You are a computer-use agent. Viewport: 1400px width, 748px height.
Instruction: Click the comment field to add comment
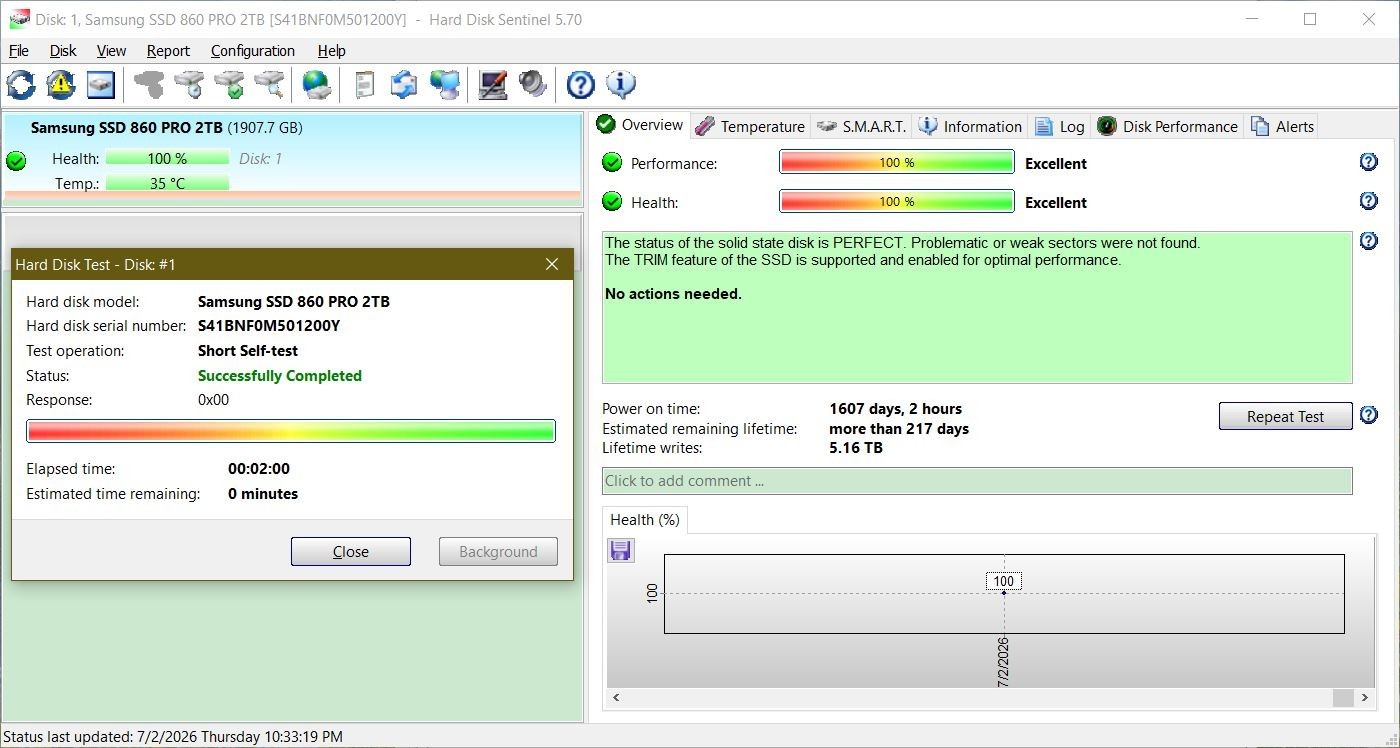pos(977,480)
